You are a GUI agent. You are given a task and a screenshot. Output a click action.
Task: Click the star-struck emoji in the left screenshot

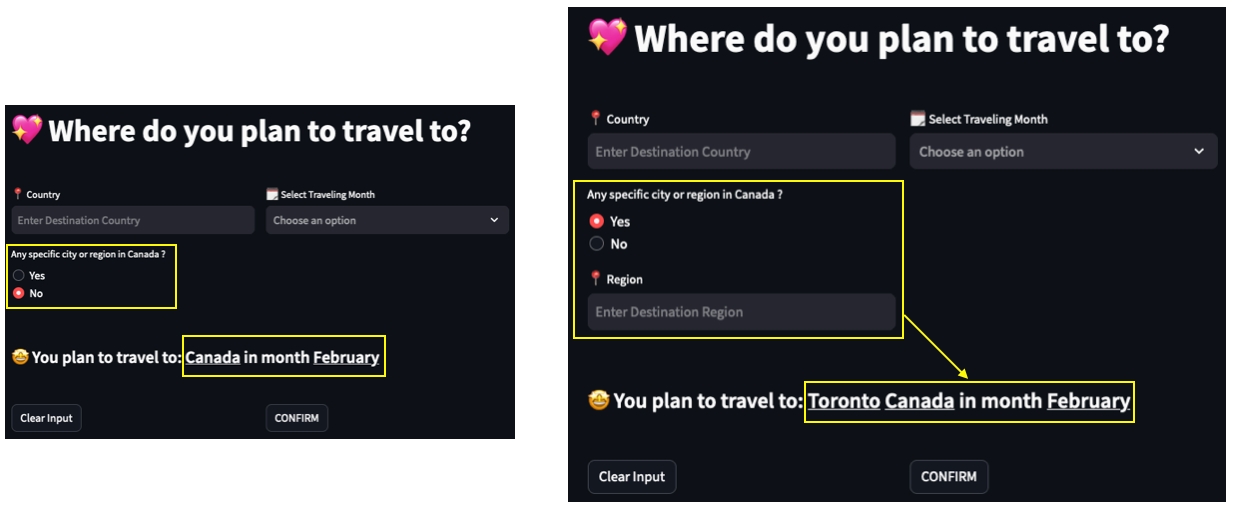[19, 357]
